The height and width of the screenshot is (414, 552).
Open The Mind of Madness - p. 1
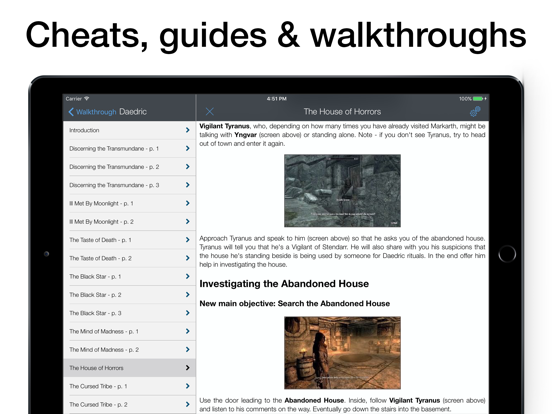point(130,332)
